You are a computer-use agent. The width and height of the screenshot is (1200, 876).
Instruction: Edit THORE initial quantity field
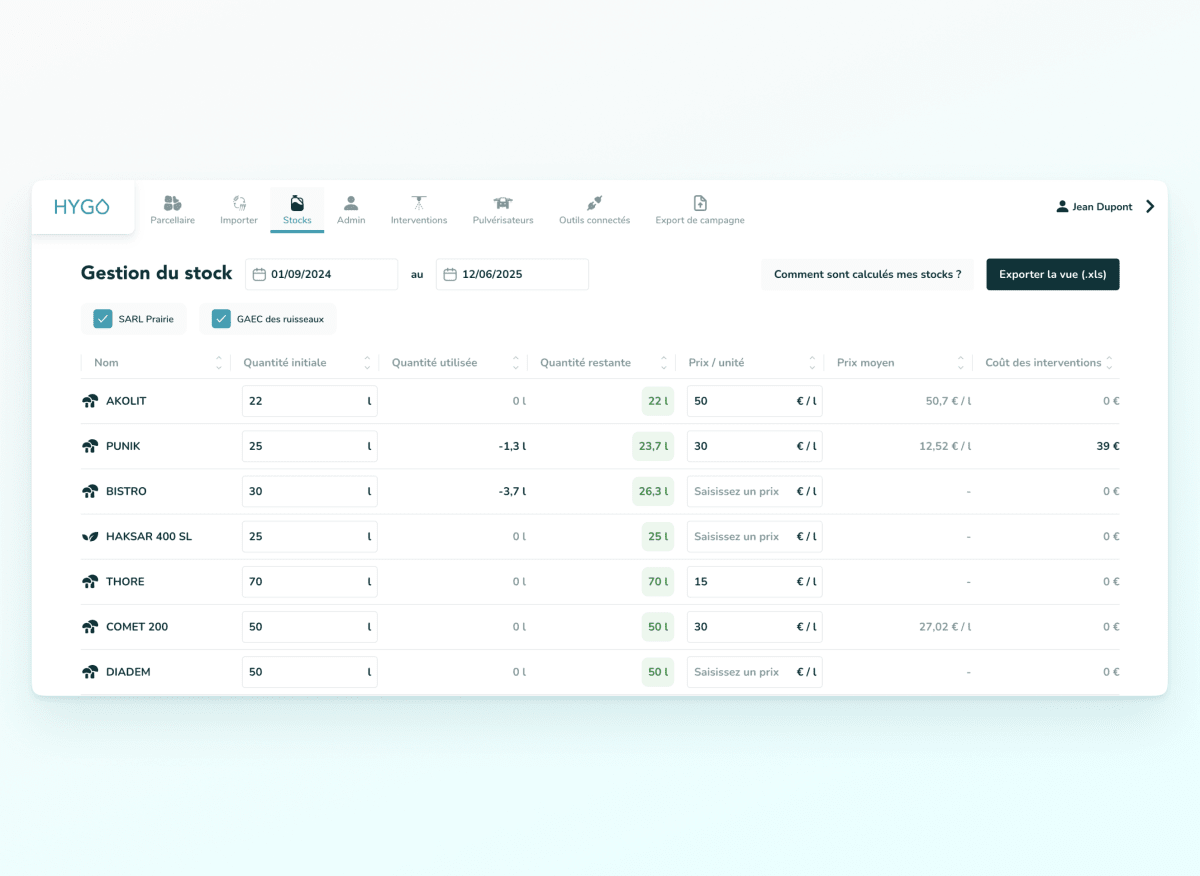[310, 581]
